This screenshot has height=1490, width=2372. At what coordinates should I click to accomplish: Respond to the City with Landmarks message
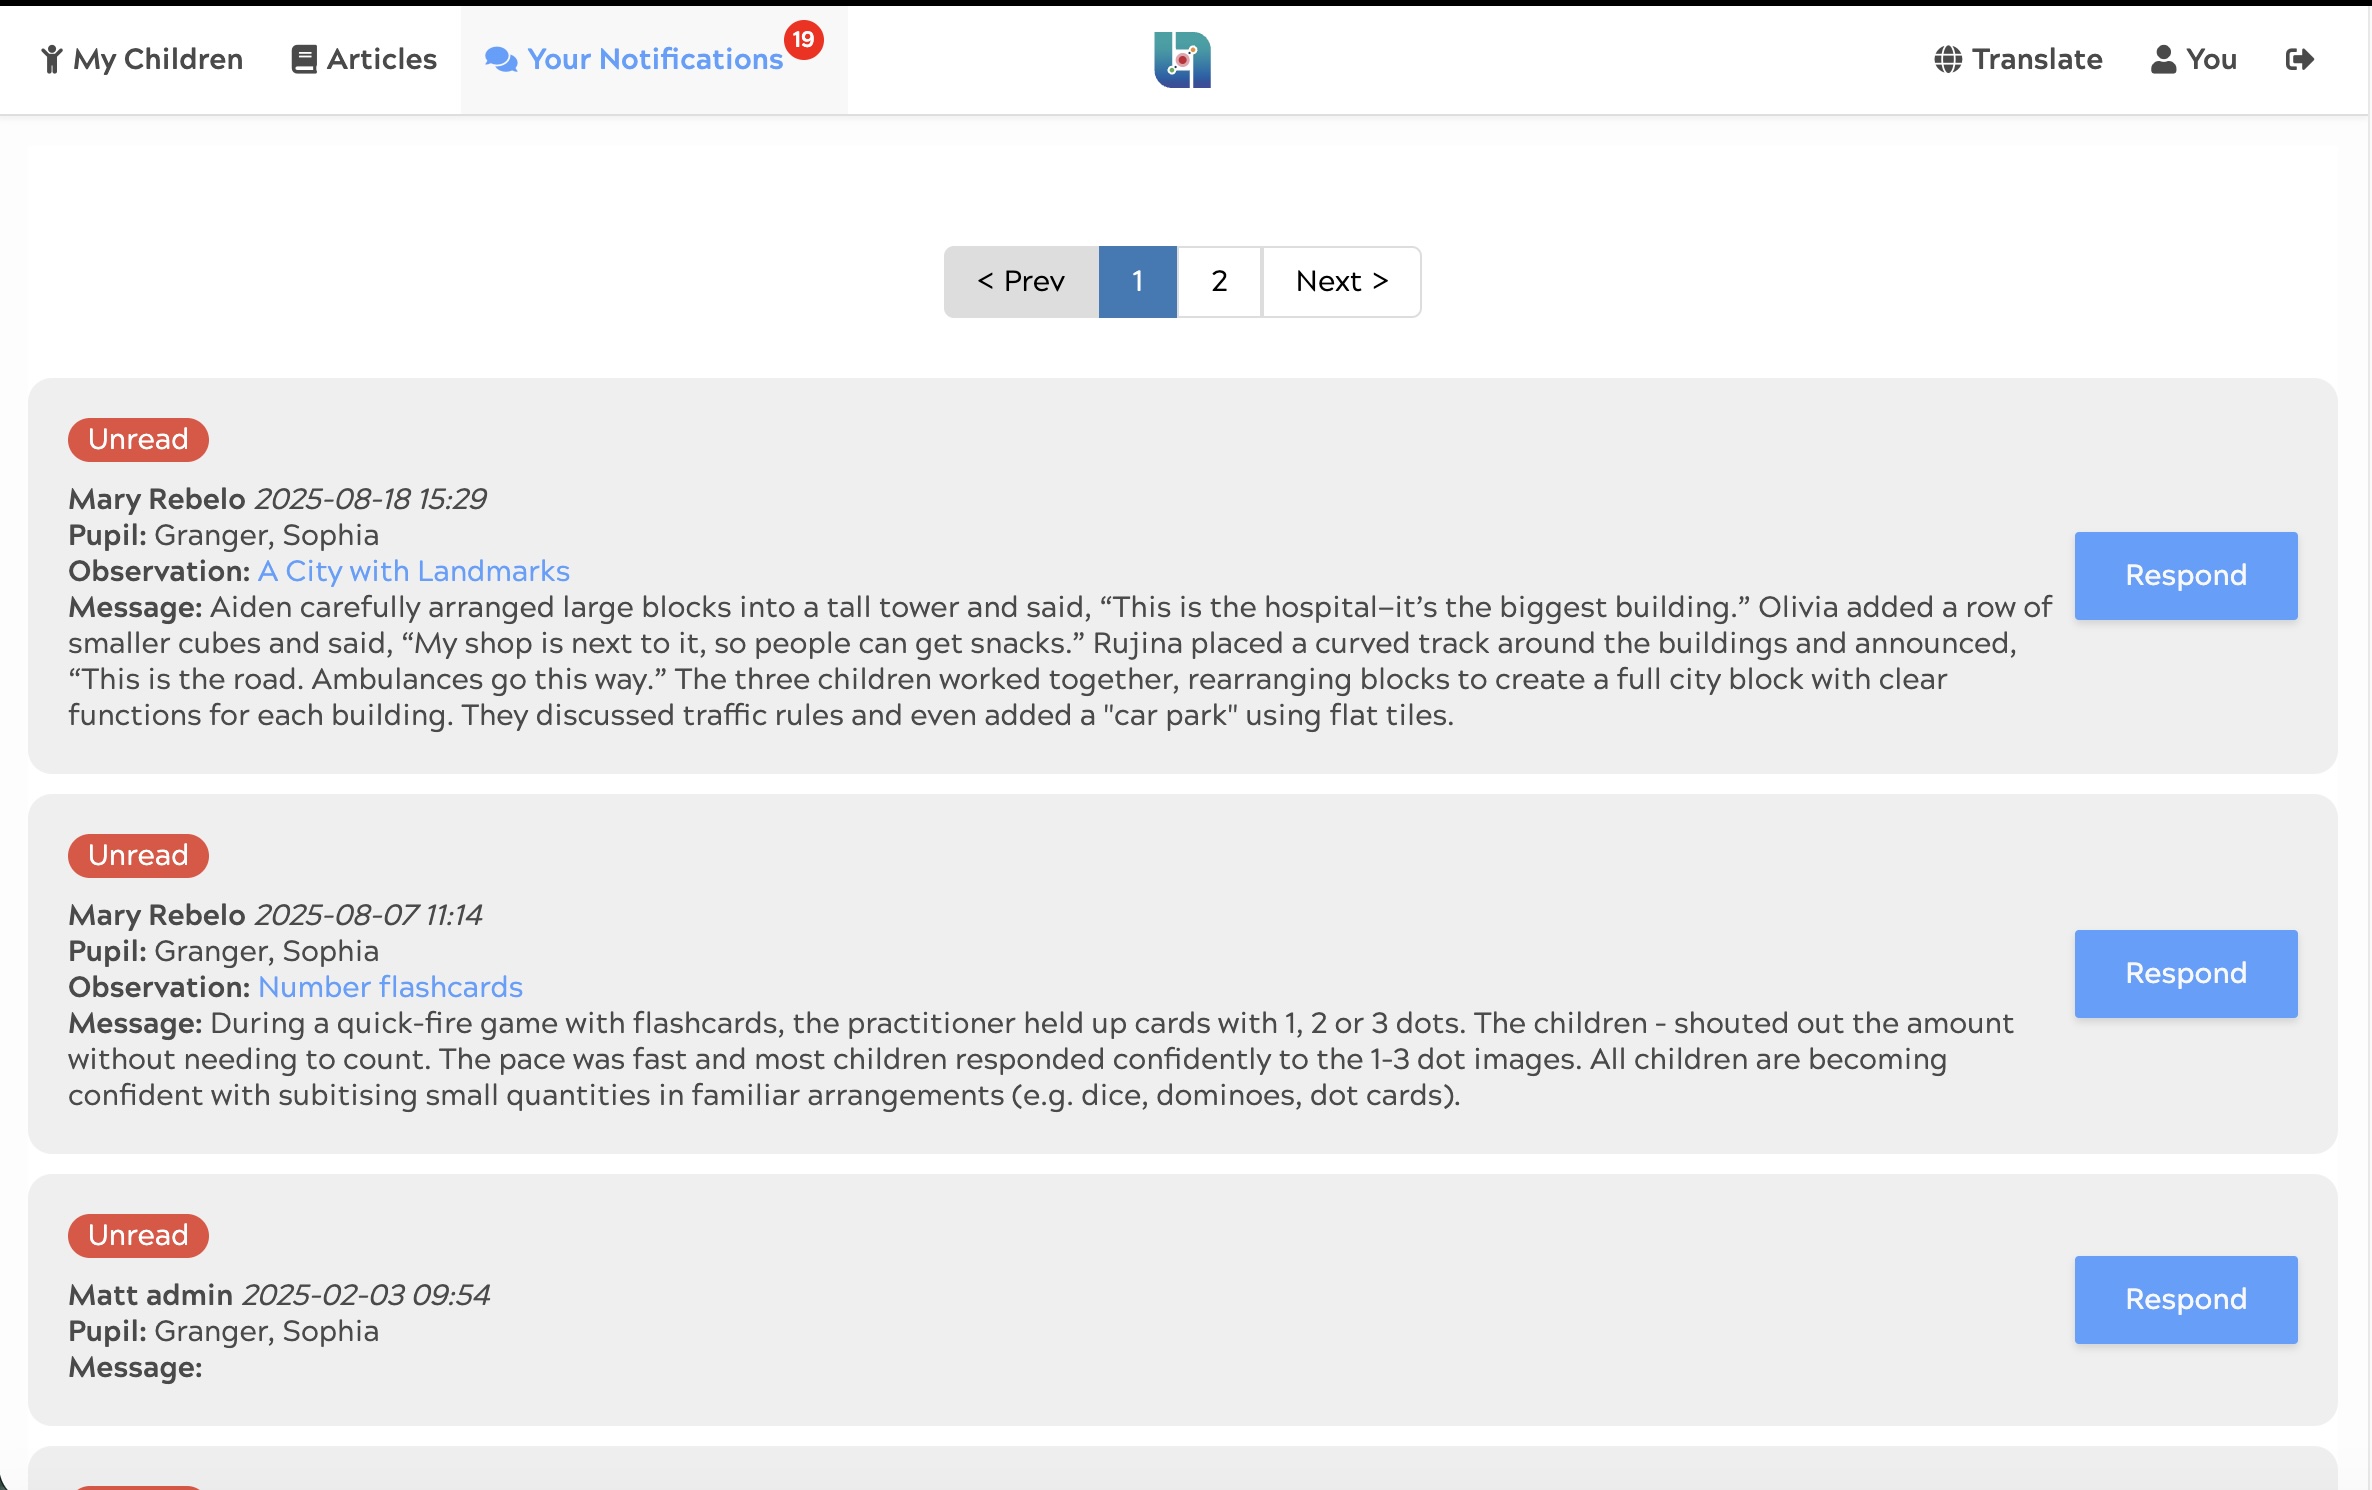click(2185, 576)
